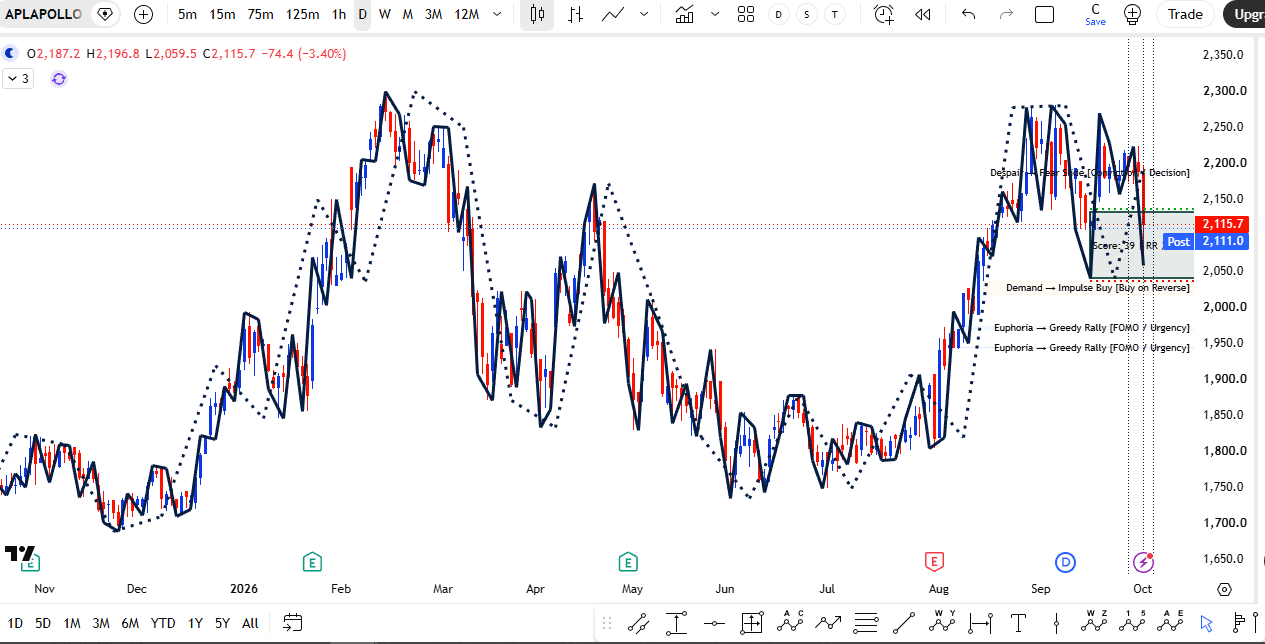Choose the line chart style icon
Image resolution: width=1265 pixels, height=644 pixels.
[614, 14]
